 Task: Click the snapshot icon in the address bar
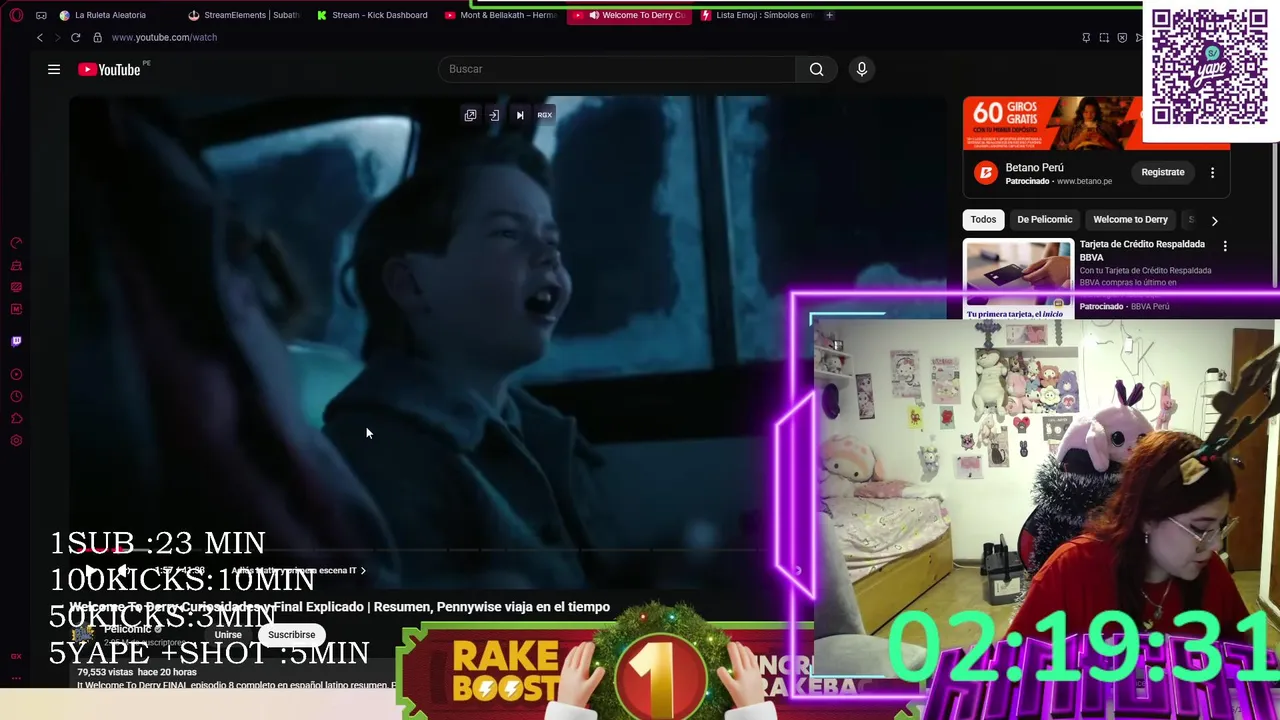[x=1104, y=37]
